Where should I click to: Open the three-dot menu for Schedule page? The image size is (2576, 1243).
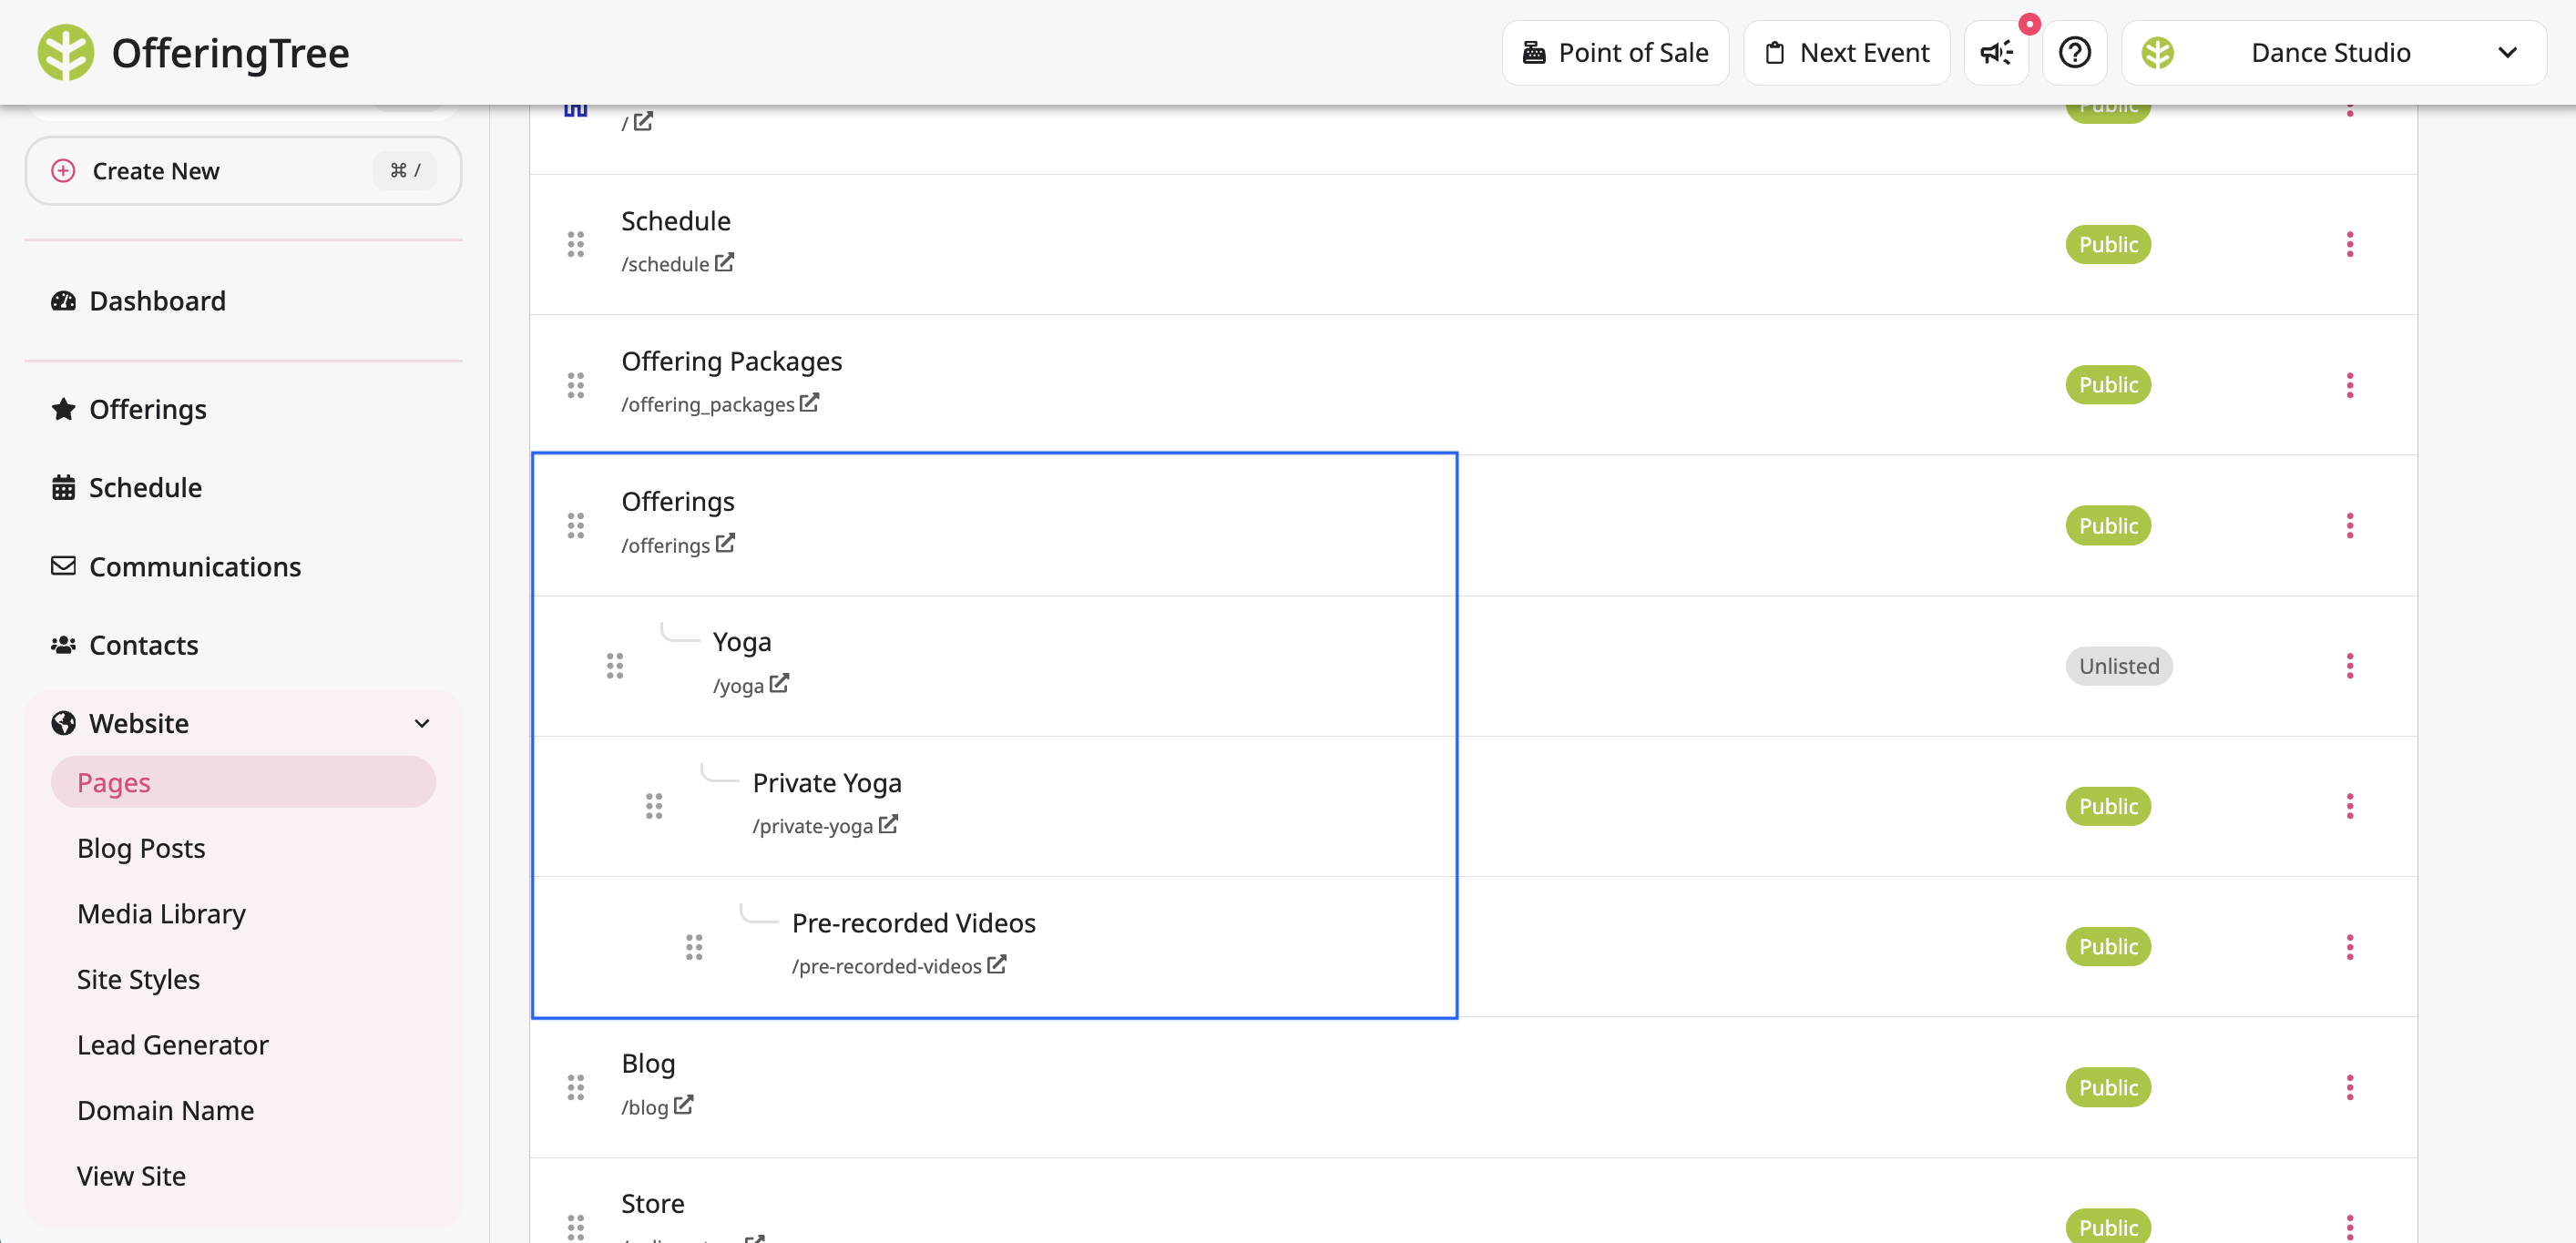[x=2350, y=244]
